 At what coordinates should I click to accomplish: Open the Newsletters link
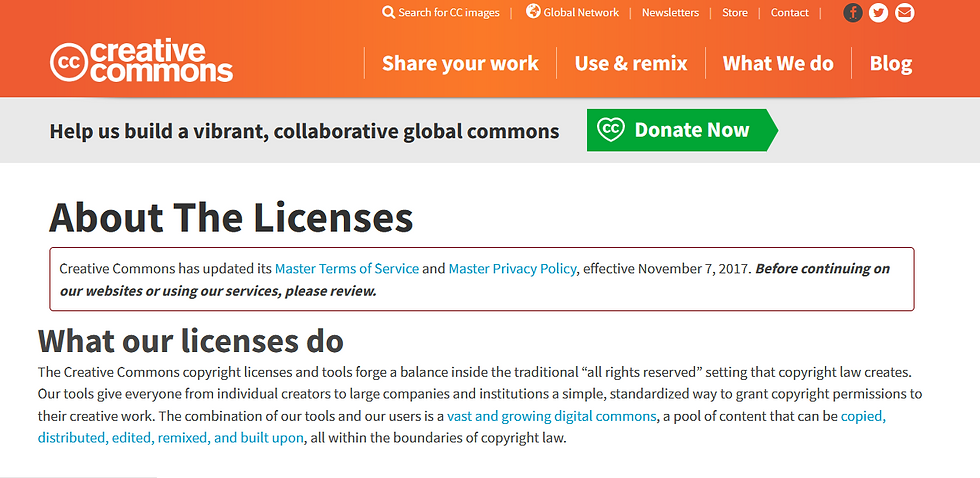point(670,12)
